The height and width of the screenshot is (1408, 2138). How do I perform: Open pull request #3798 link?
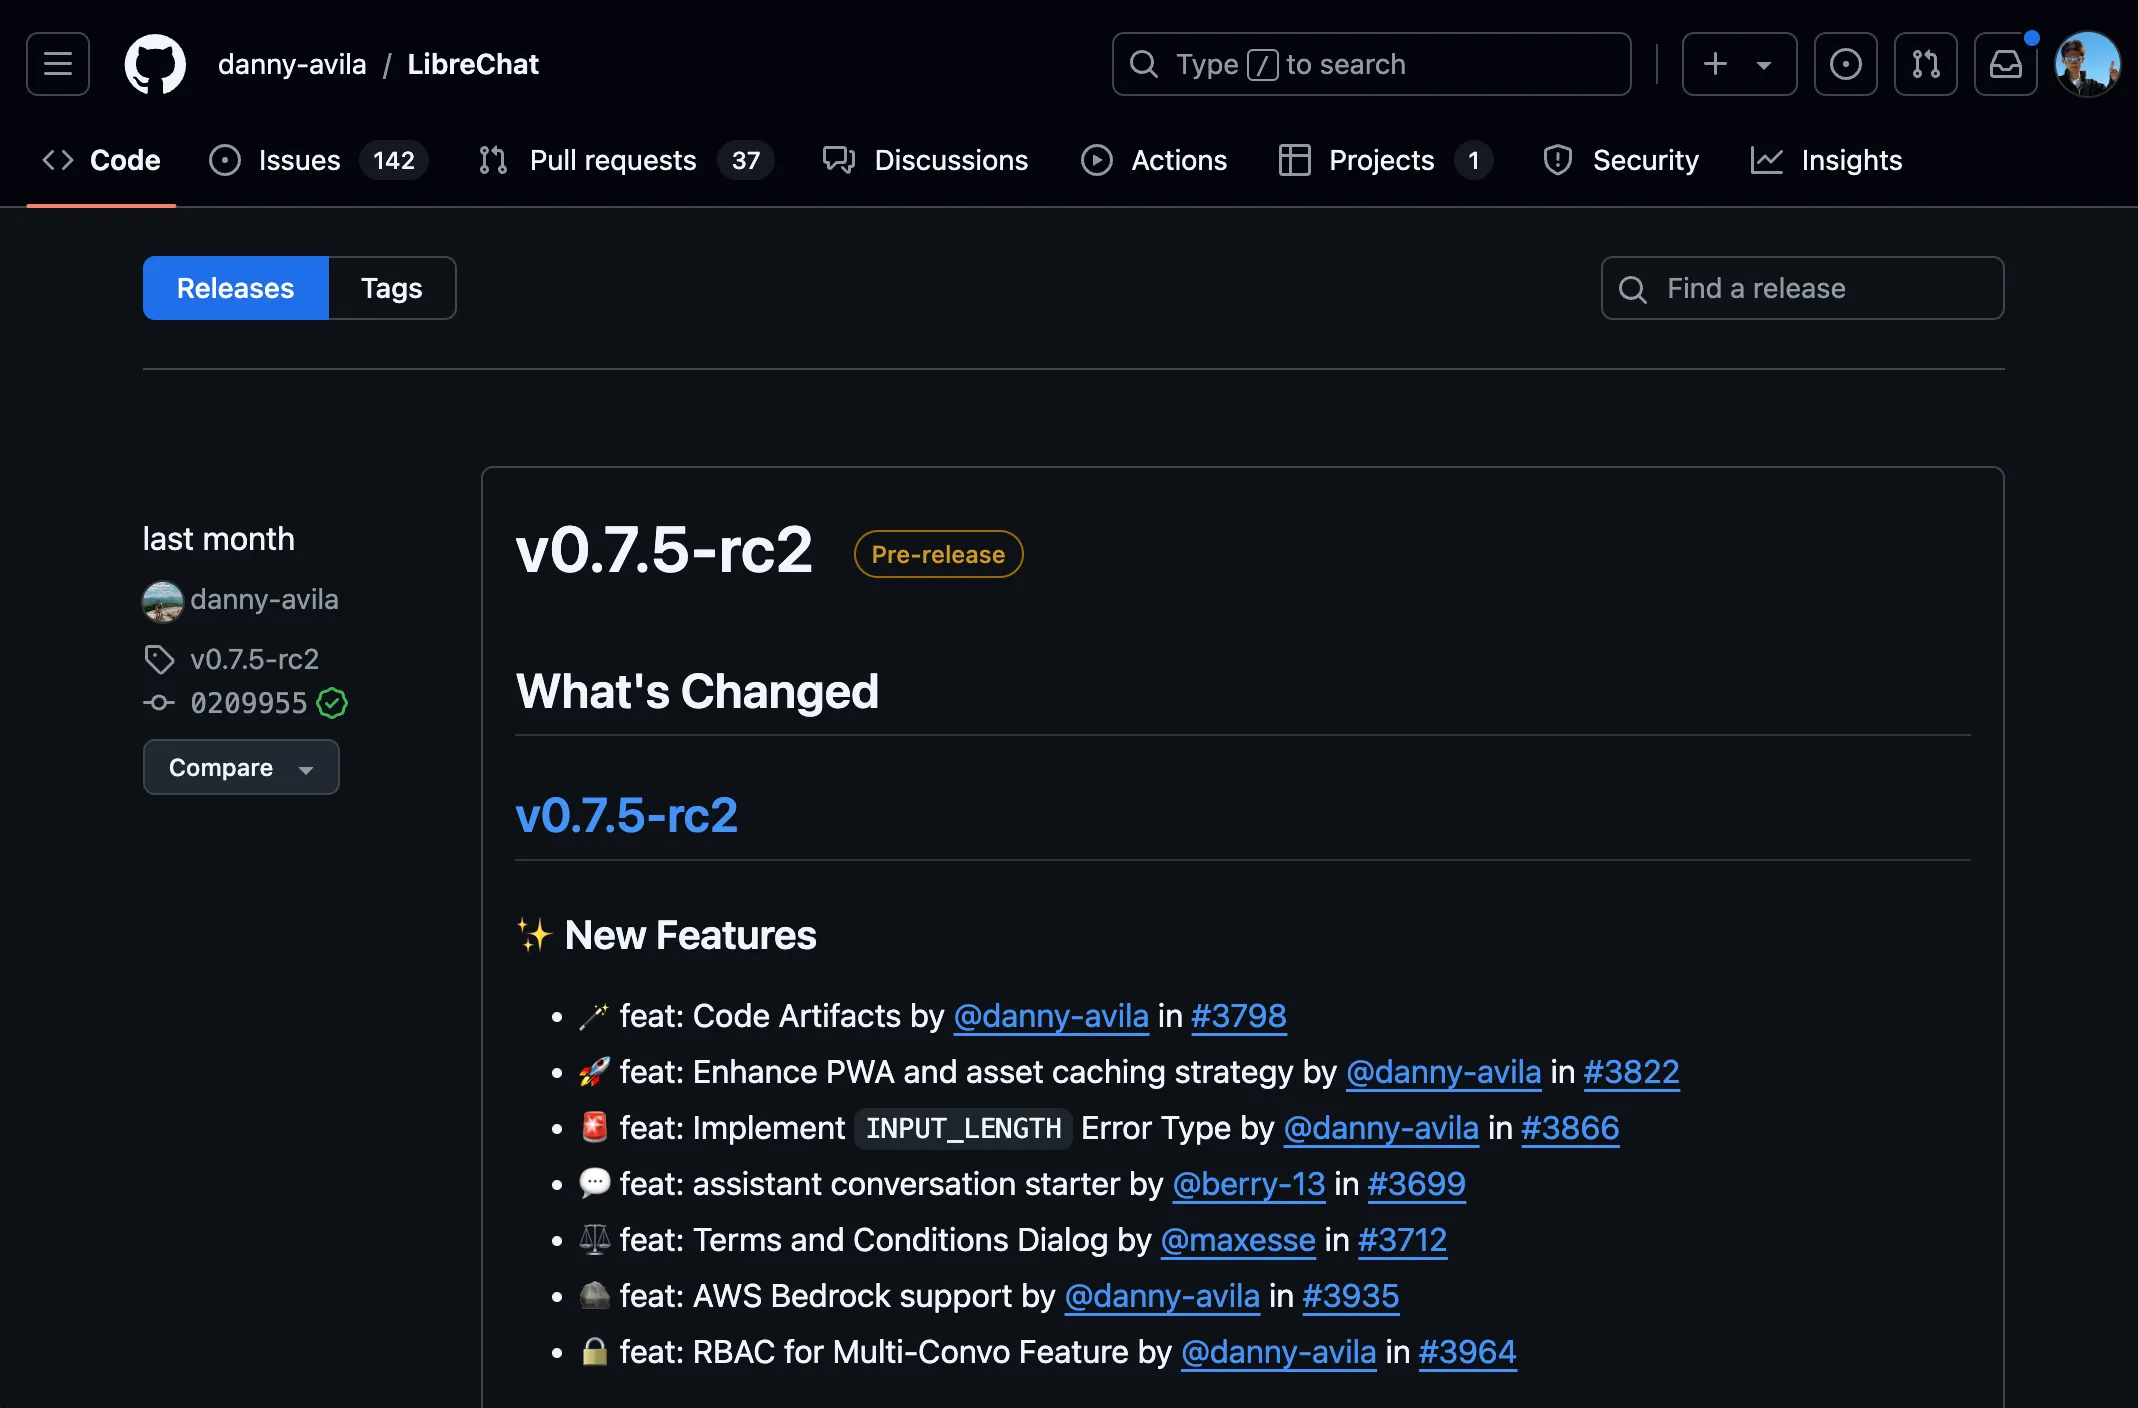pos(1238,1016)
